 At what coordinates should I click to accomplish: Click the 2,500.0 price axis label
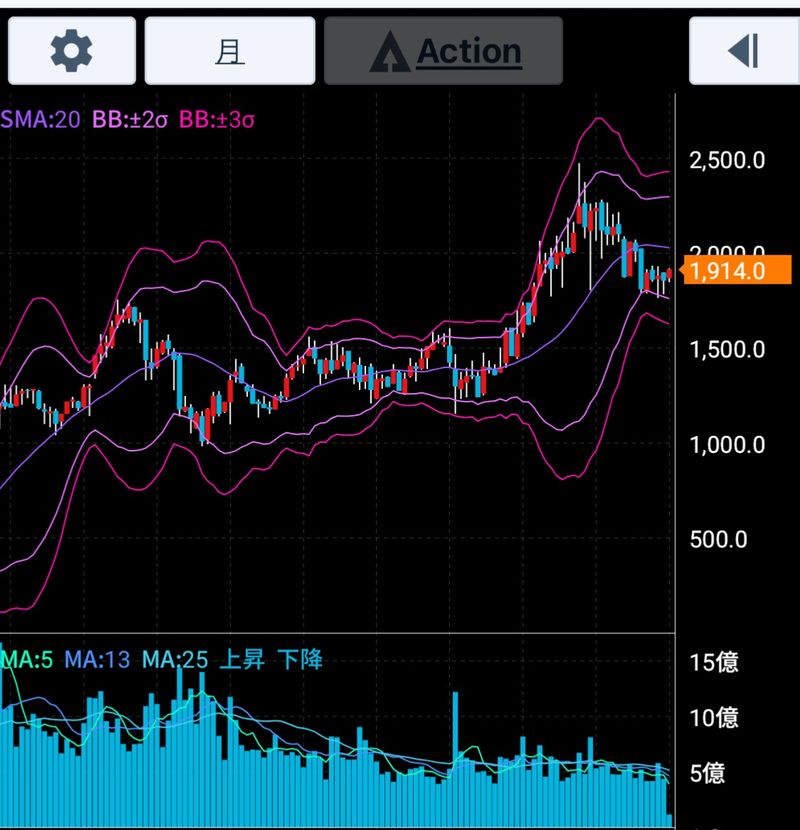(727, 160)
